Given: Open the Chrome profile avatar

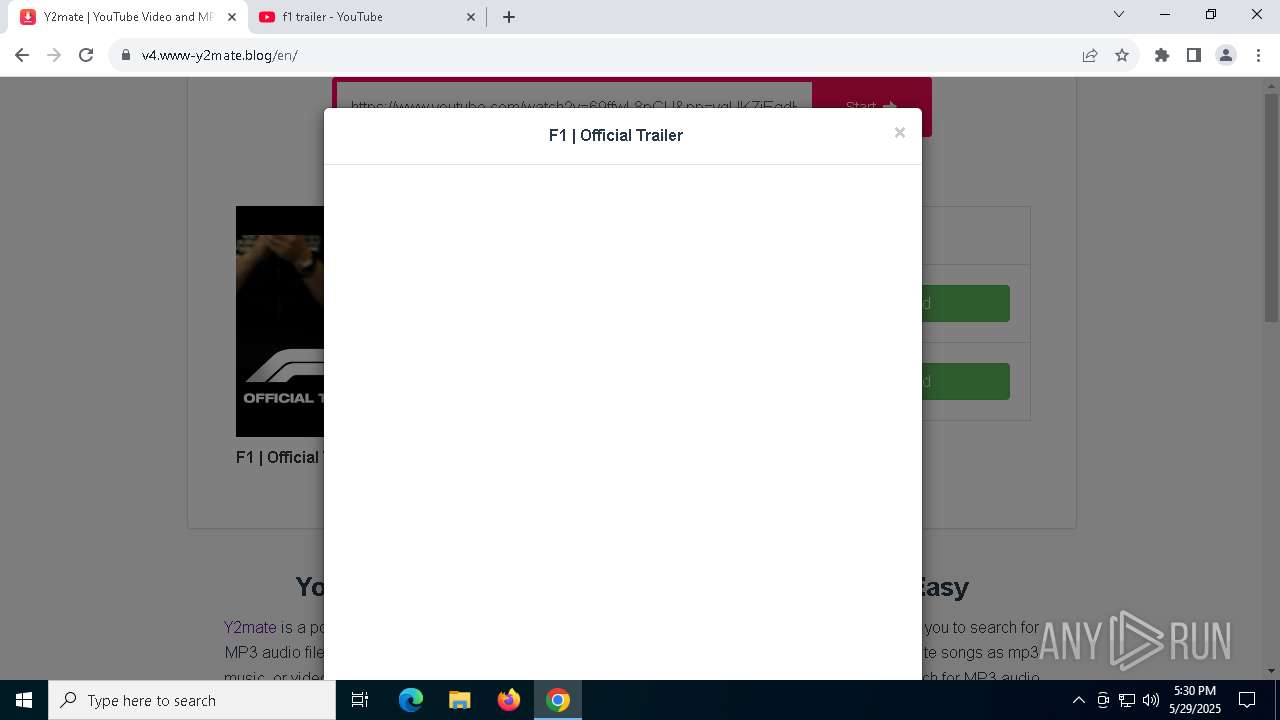Looking at the screenshot, I should pos(1226,55).
